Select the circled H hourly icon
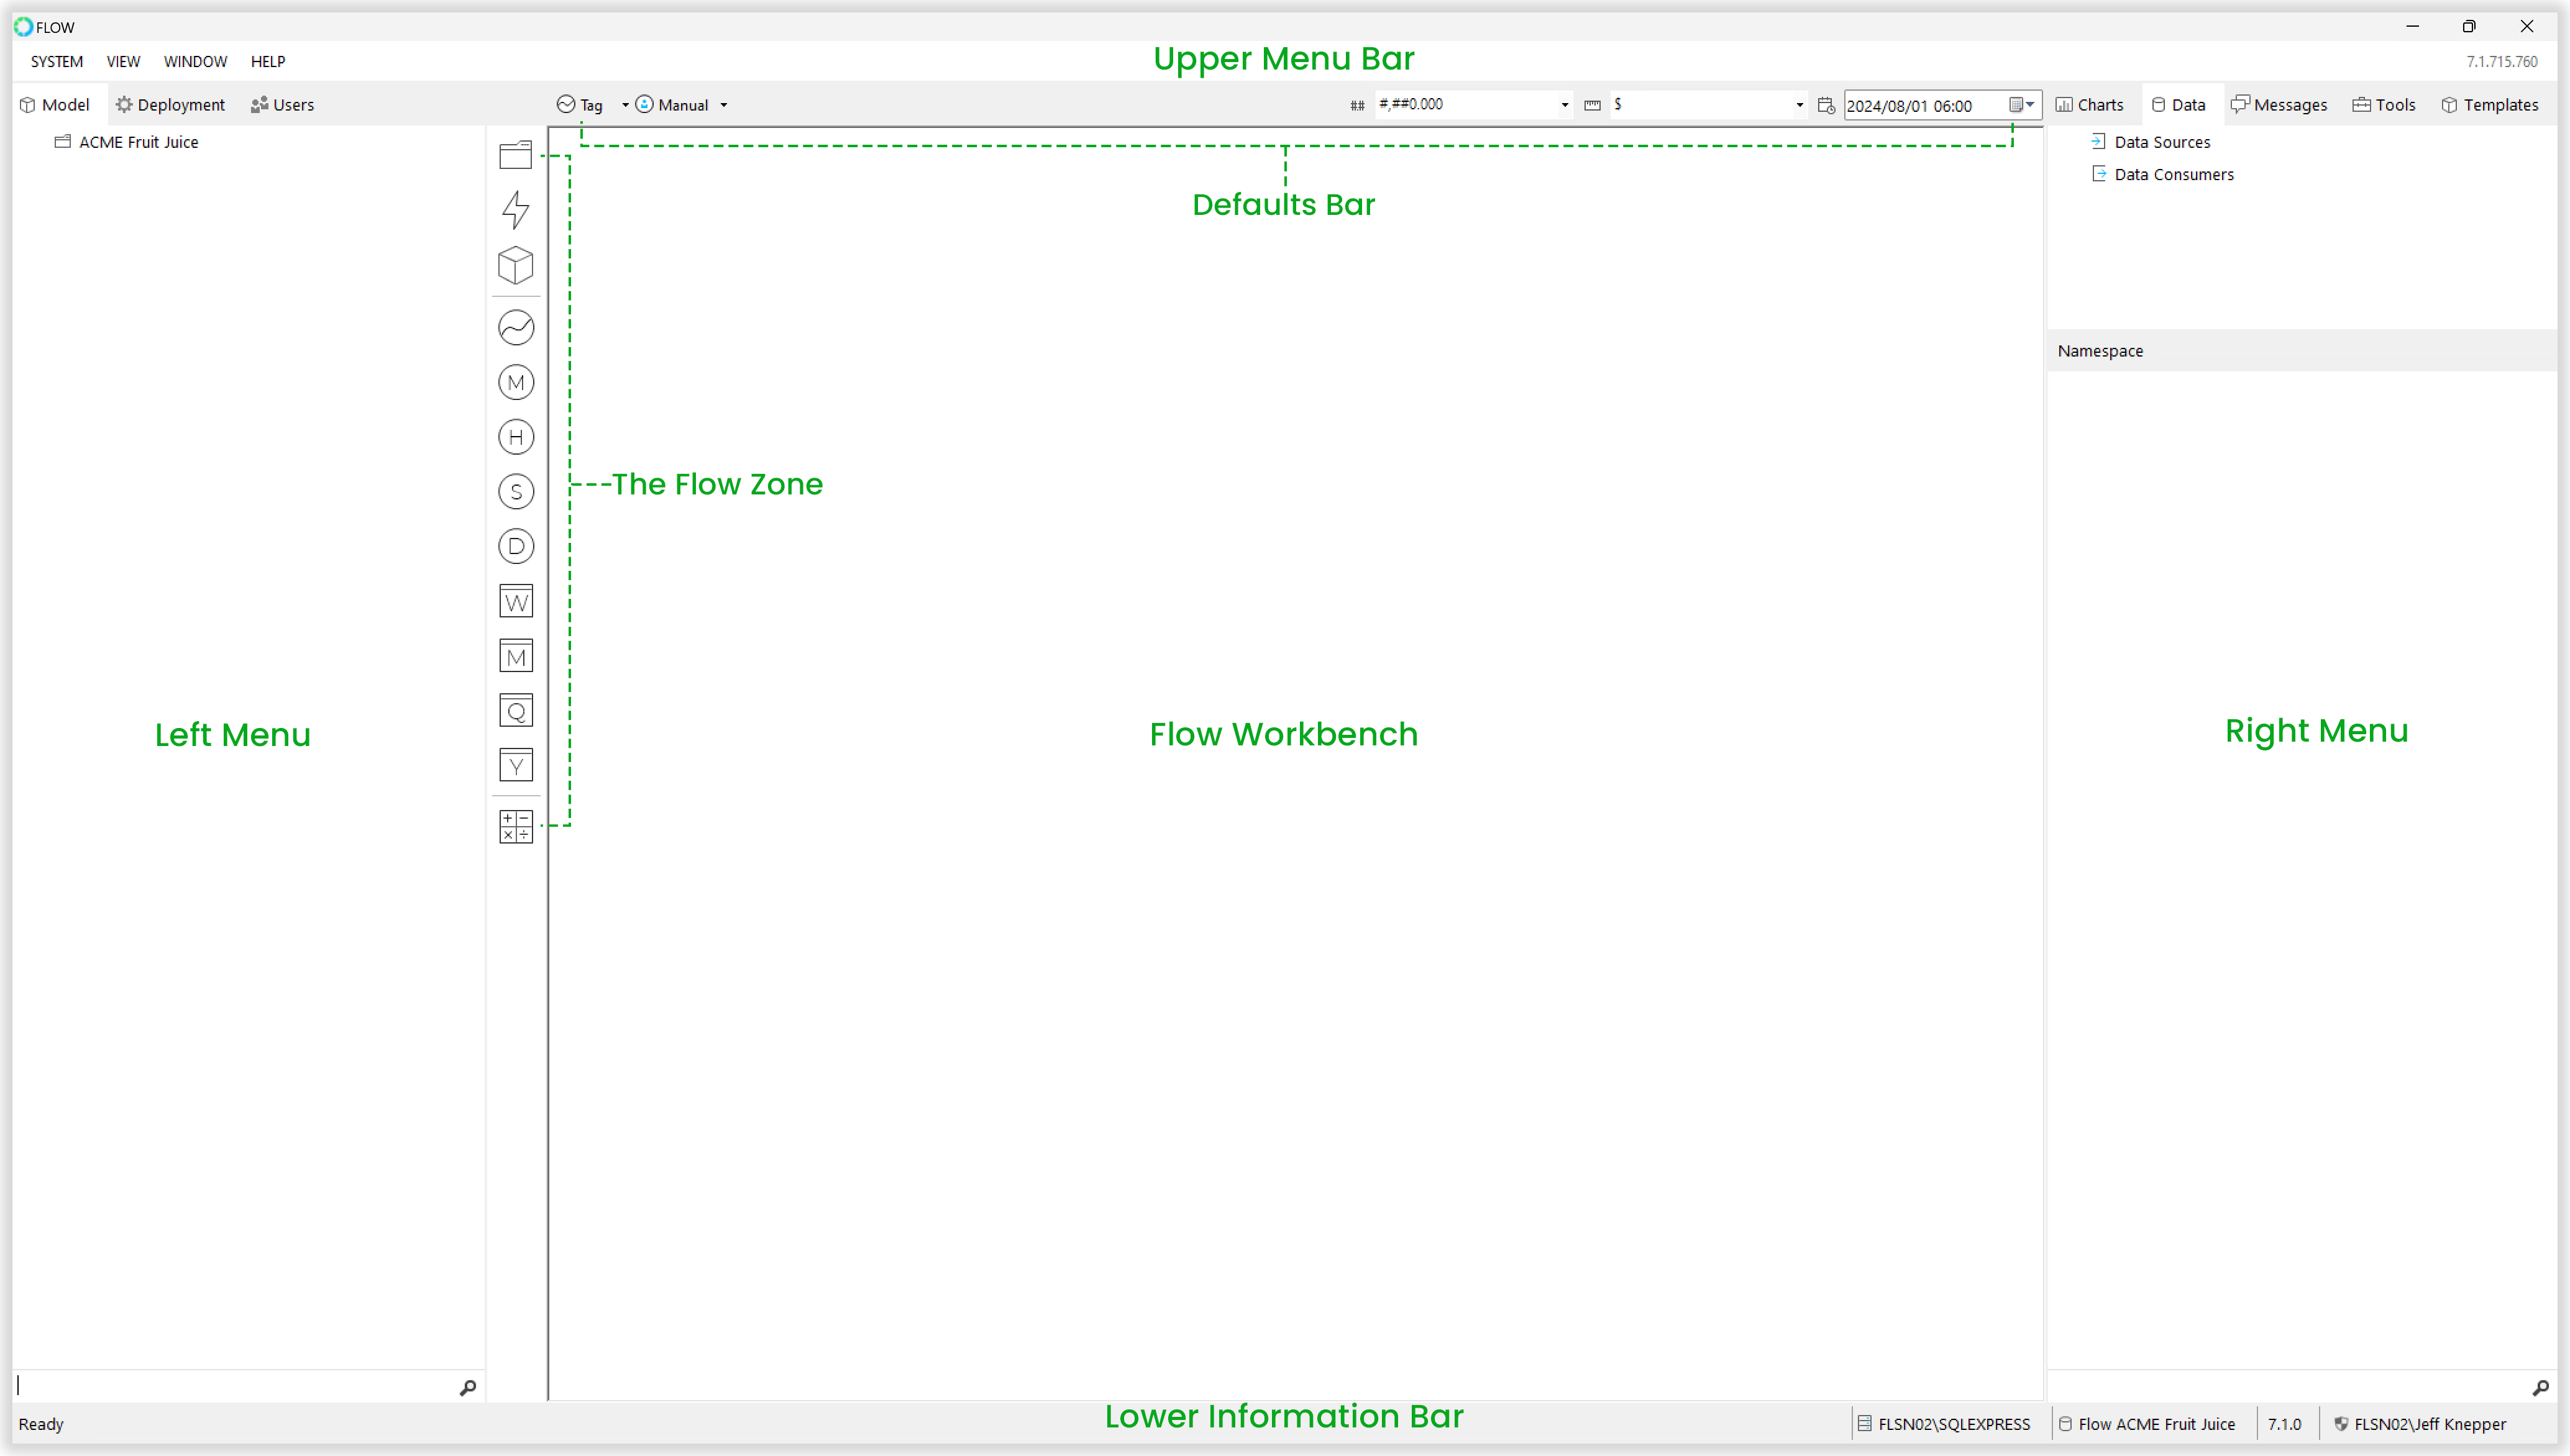 click(x=516, y=437)
